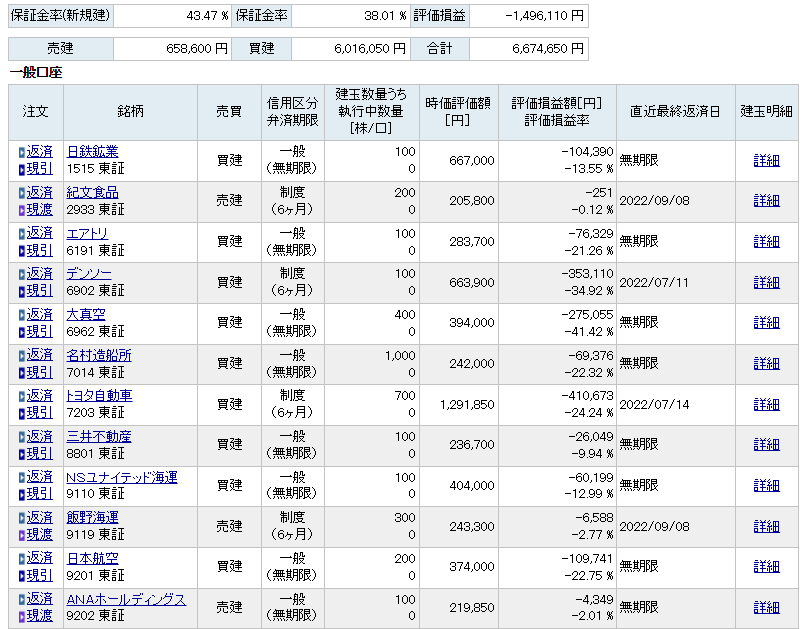Open the トヨタ自動車 stock page link
The image size is (803, 629).
coord(99,396)
